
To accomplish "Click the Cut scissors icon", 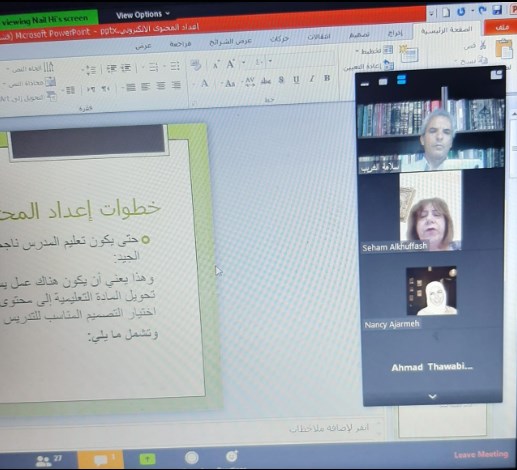I will [483, 45].
